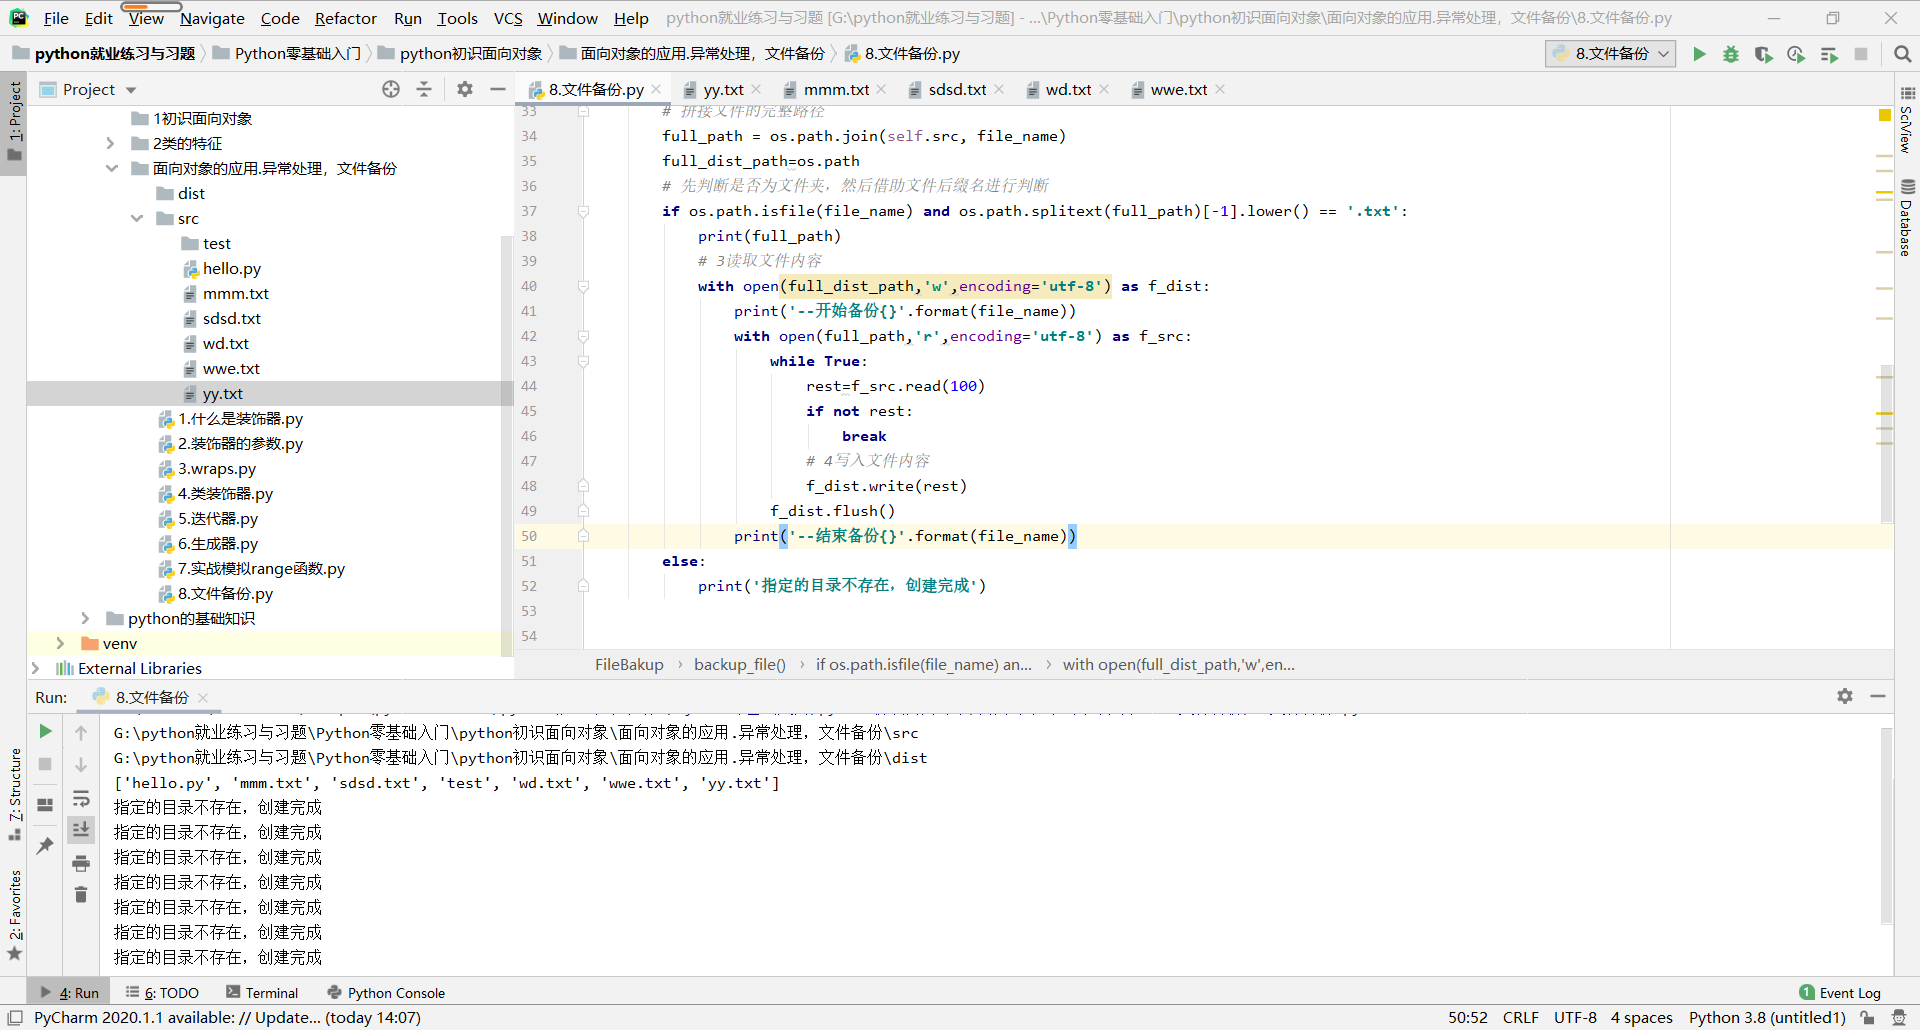
Task: Stop the process in Run panel
Action: (45, 764)
